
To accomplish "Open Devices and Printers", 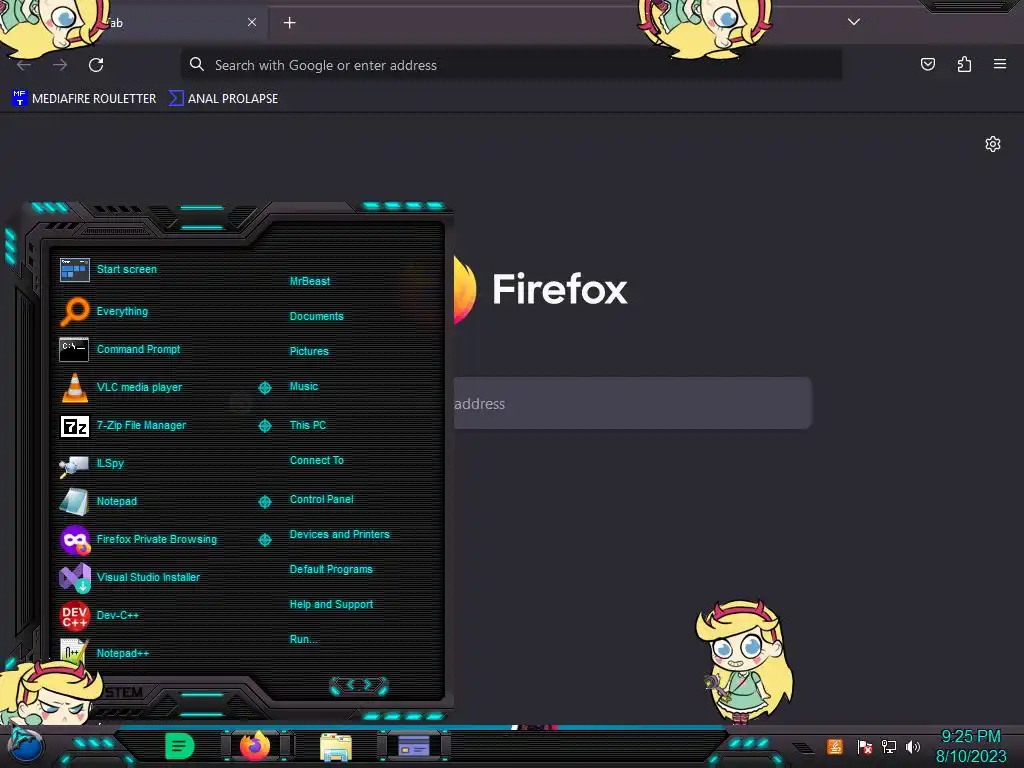I will [340, 534].
